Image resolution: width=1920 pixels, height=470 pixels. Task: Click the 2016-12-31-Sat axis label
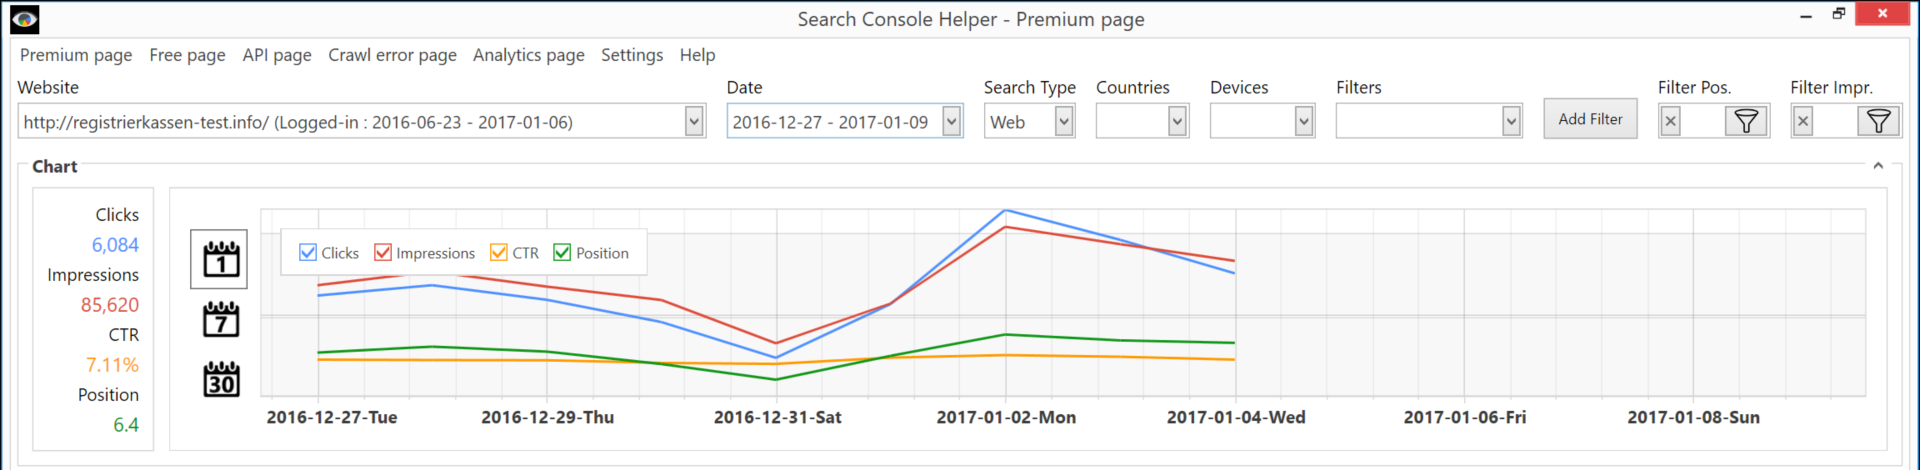(777, 417)
